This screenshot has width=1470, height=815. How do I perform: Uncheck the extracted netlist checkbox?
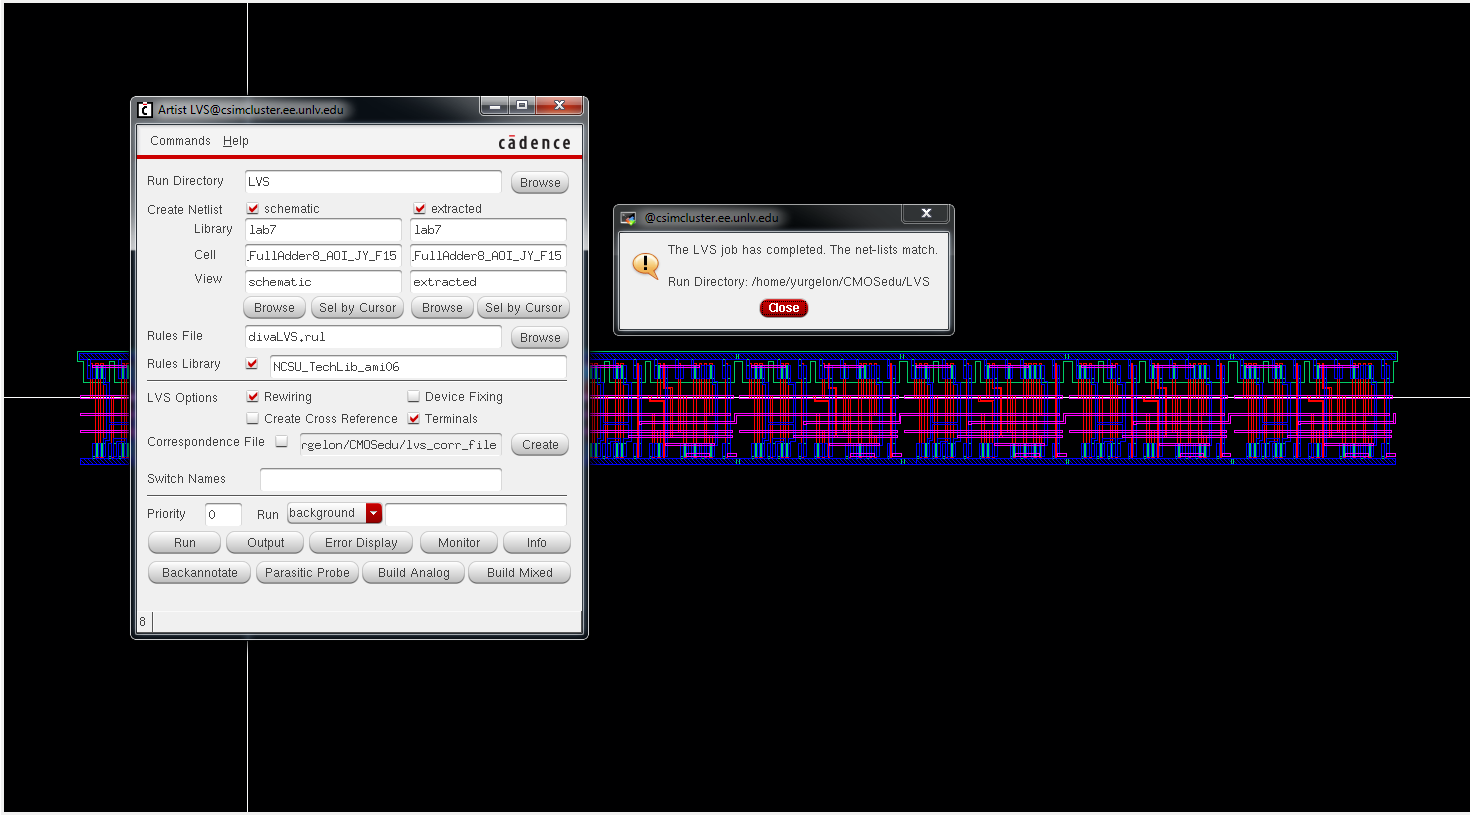click(420, 209)
